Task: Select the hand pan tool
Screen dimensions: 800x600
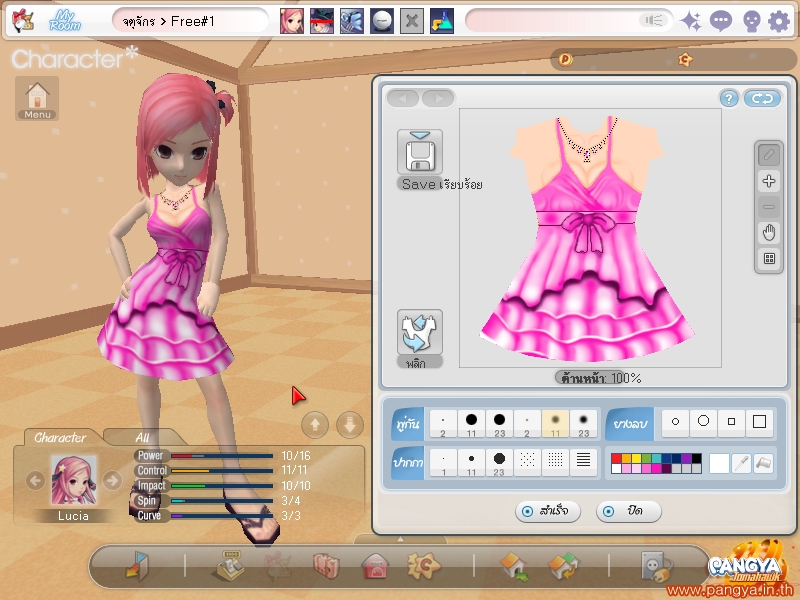Action: (769, 233)
